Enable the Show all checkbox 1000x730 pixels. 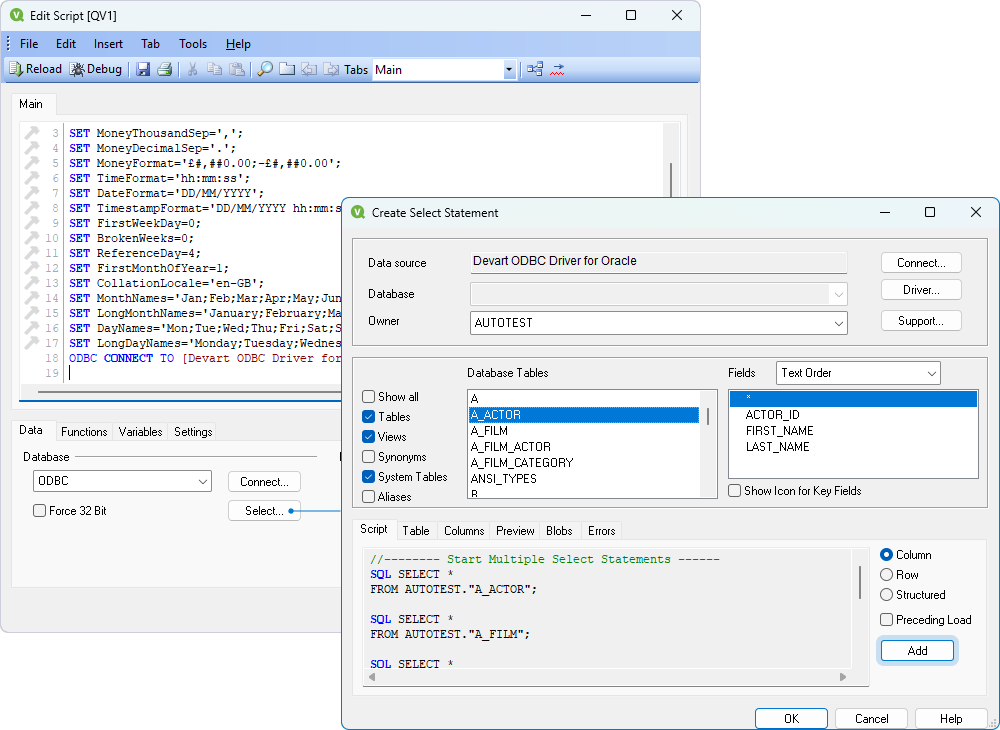point(370,397)
